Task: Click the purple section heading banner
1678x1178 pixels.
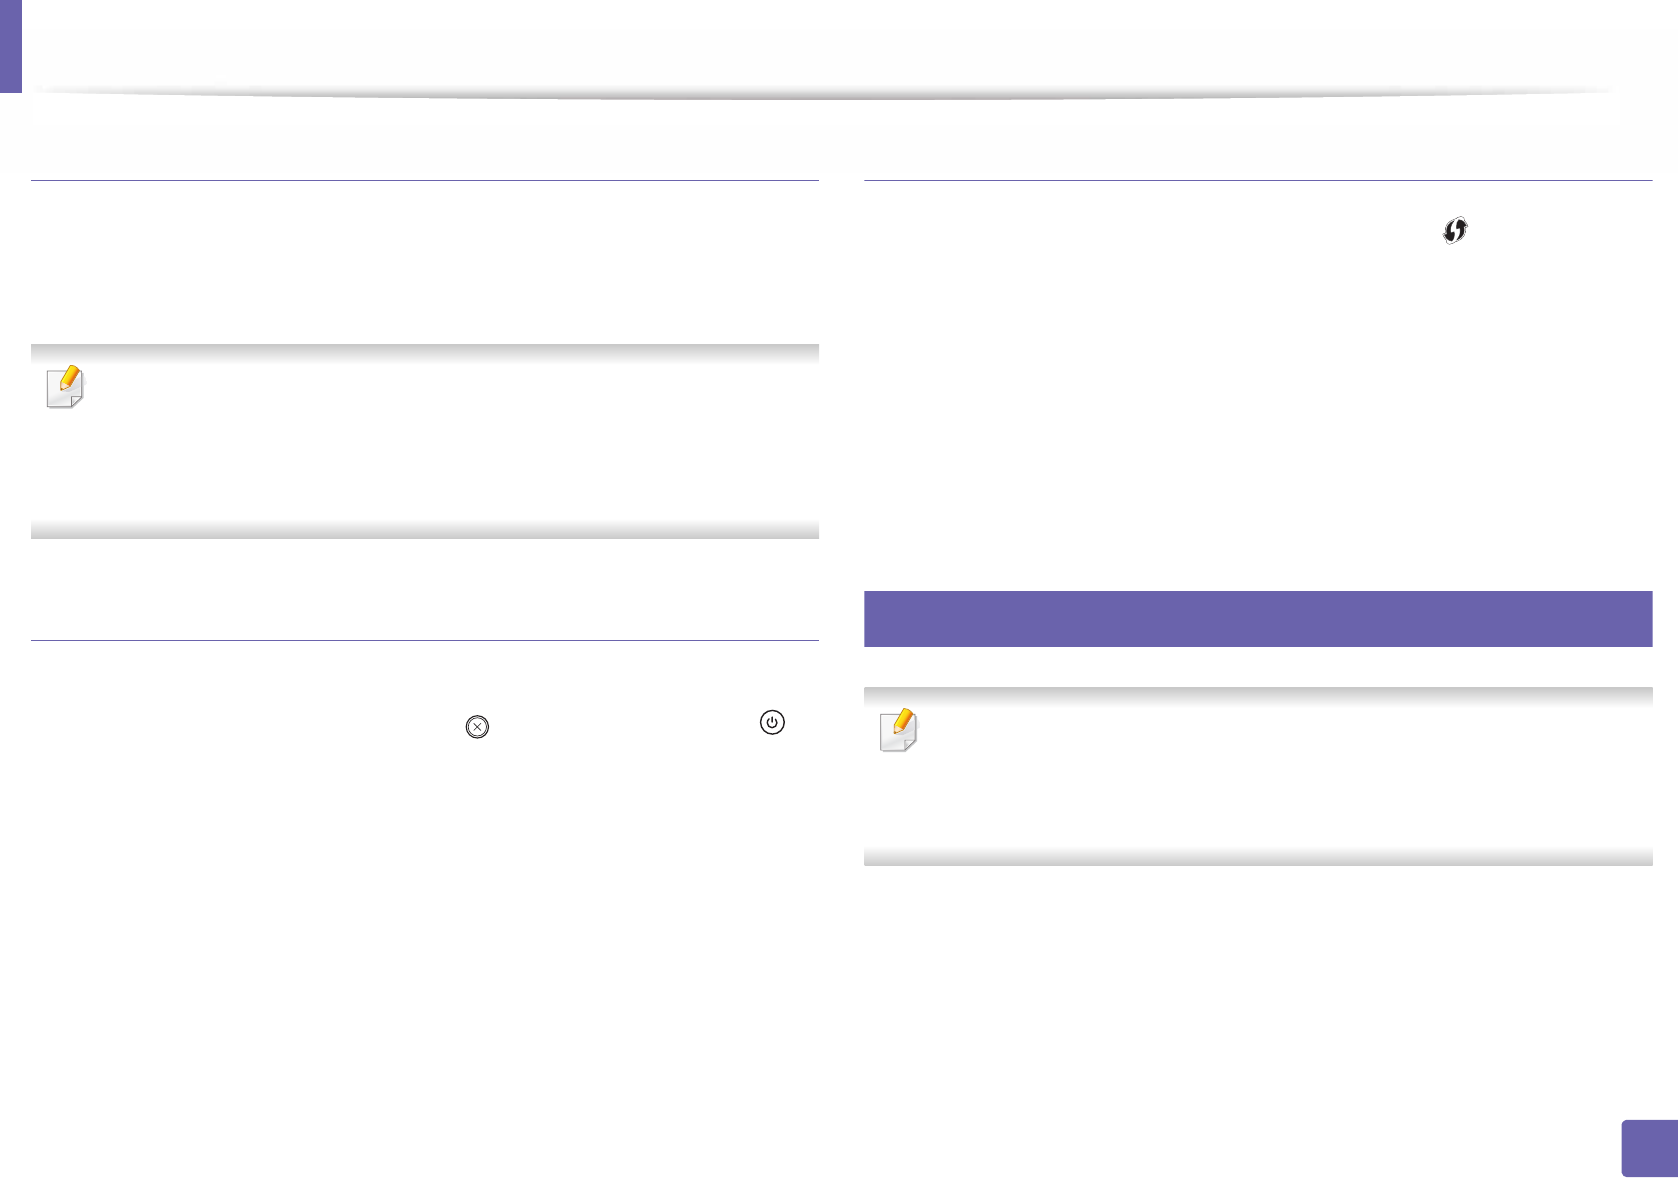Action: point(1257,619)
